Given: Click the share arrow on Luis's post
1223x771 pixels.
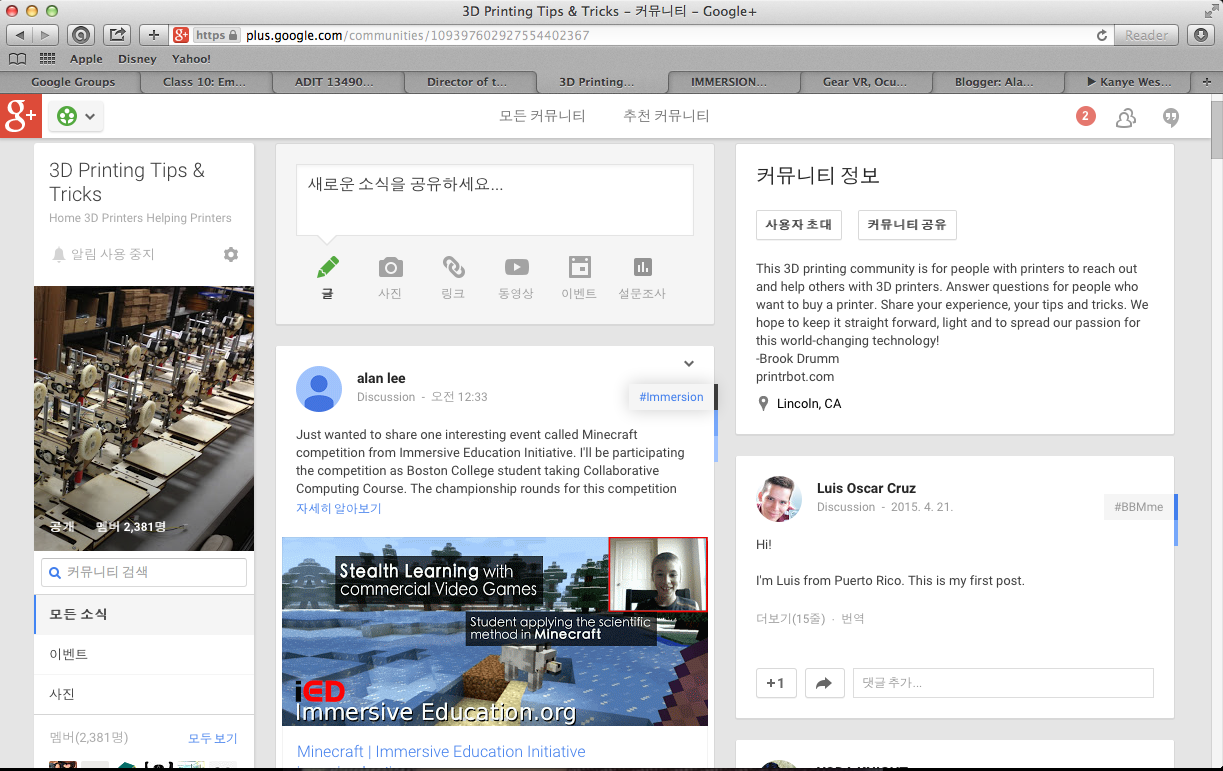Looking at the screenshot, I should (824, 683).
